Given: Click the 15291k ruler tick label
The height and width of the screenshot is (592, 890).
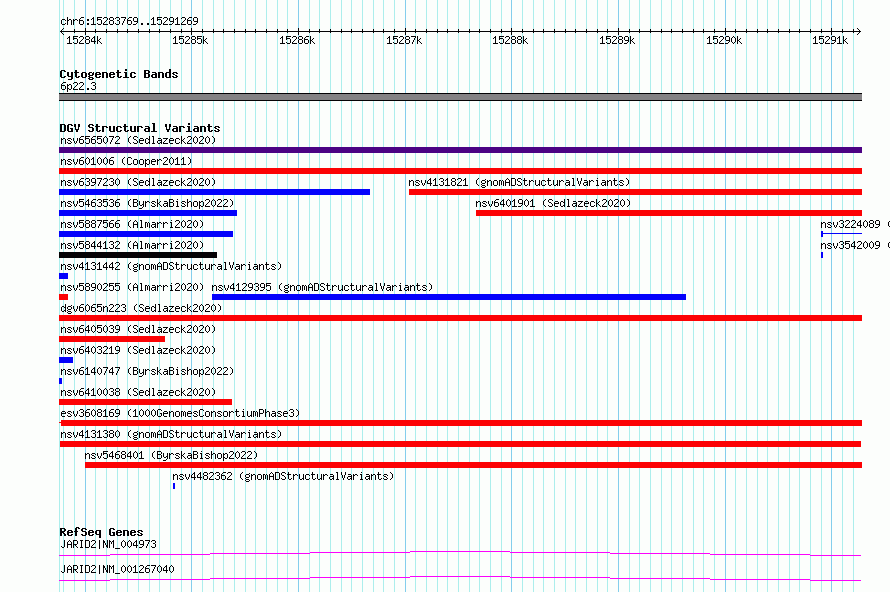Looking at the screenshot, I should click(x=830, y=40).
